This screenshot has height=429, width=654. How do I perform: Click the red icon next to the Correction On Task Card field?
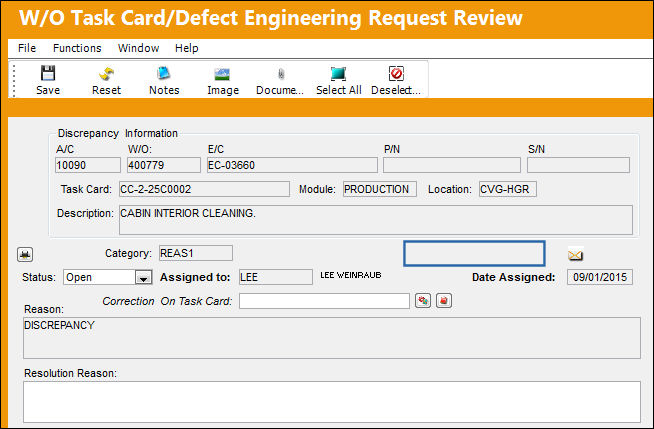444,301
